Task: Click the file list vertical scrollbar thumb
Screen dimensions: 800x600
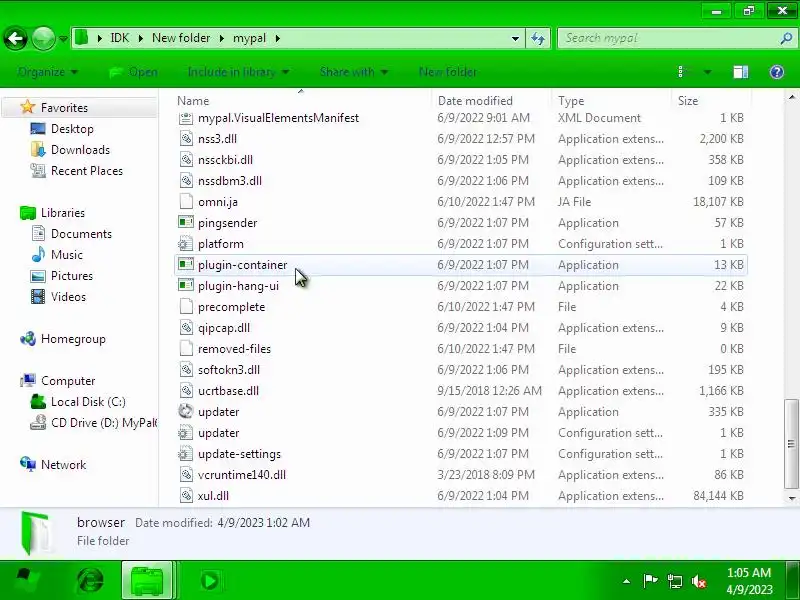Action: coord(791,443)
